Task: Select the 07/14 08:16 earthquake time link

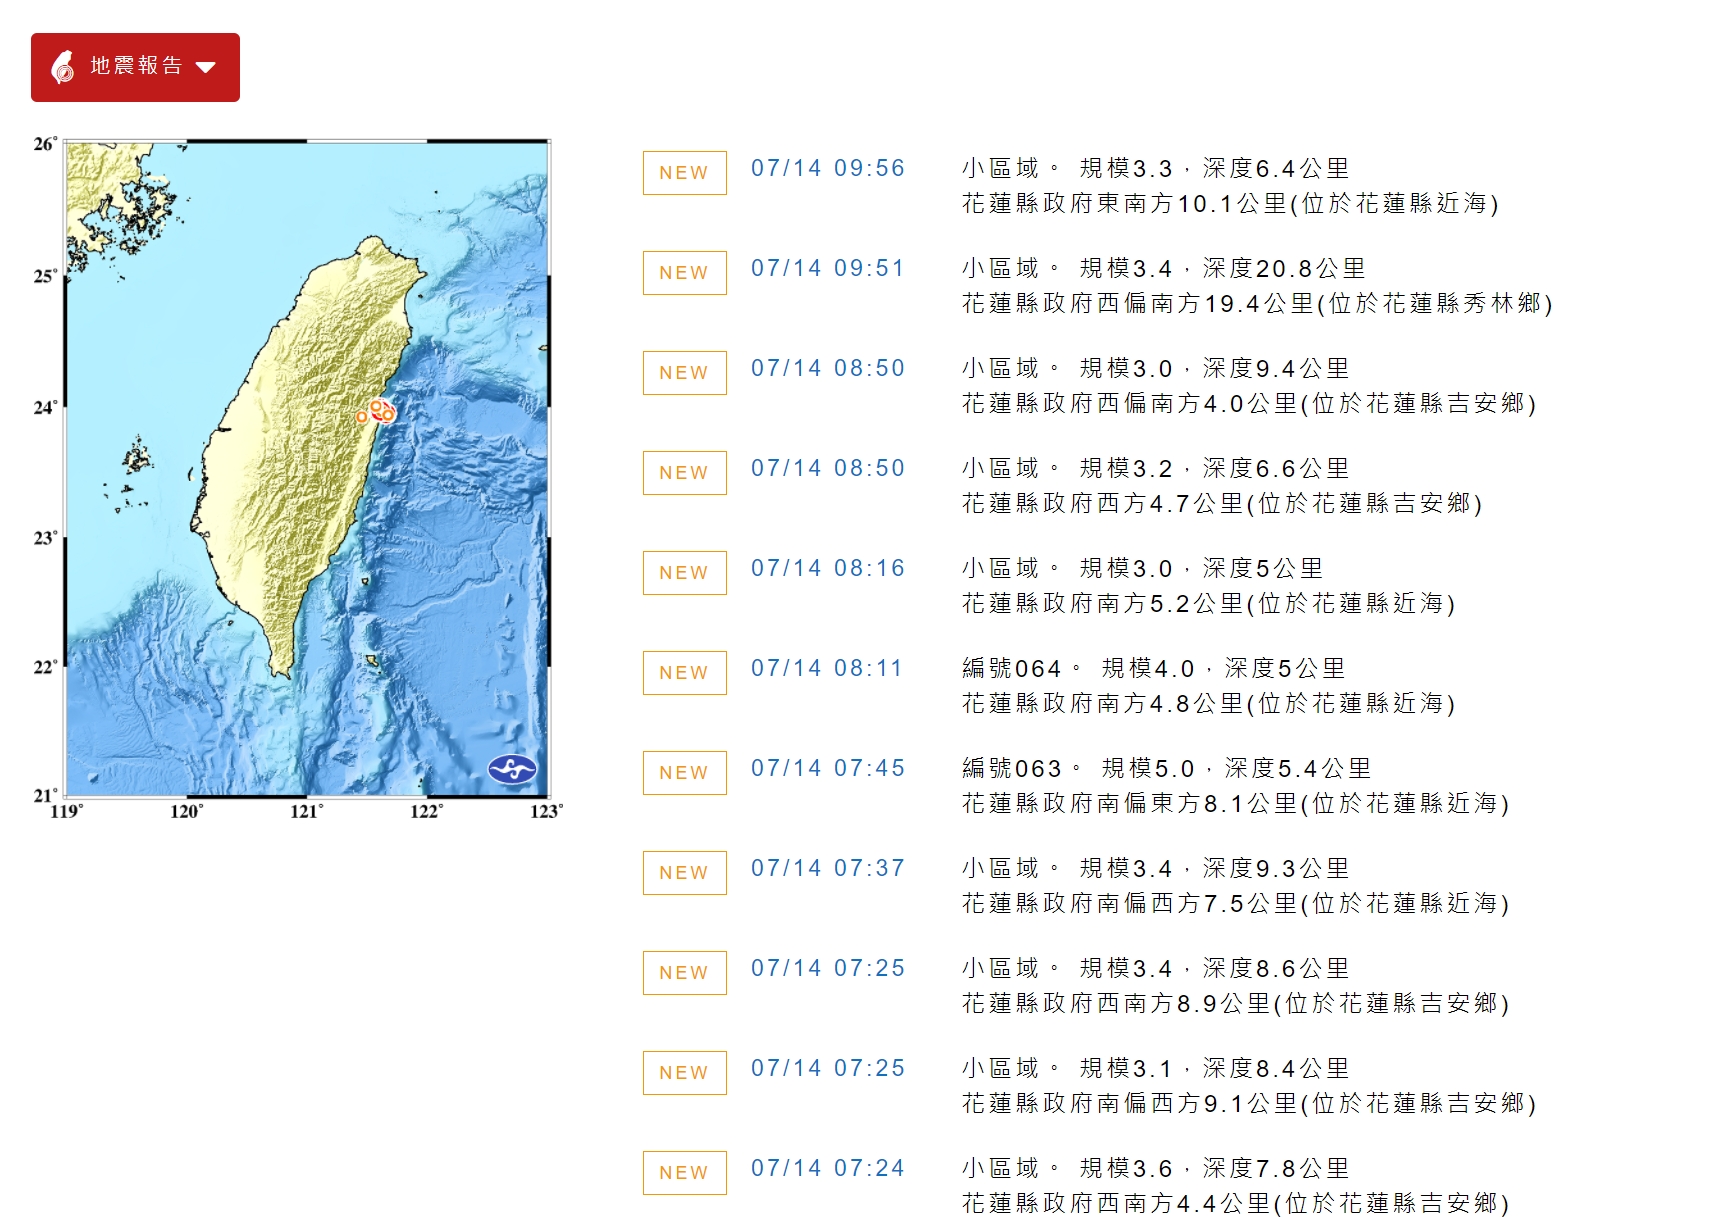Action: (x=828, y=568)
